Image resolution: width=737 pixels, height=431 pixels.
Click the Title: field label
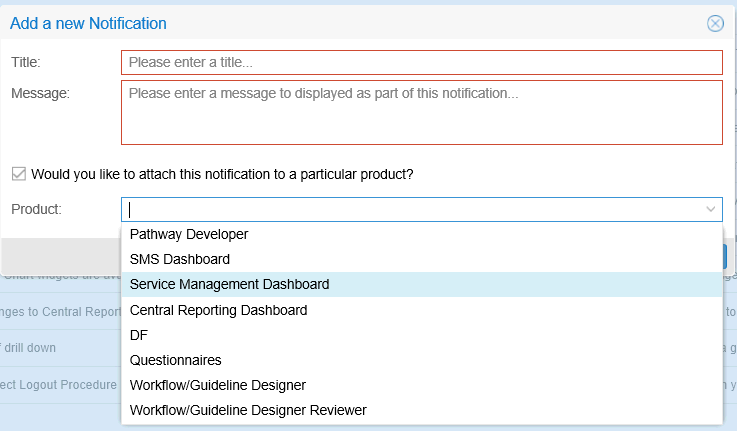coord(26,62)
